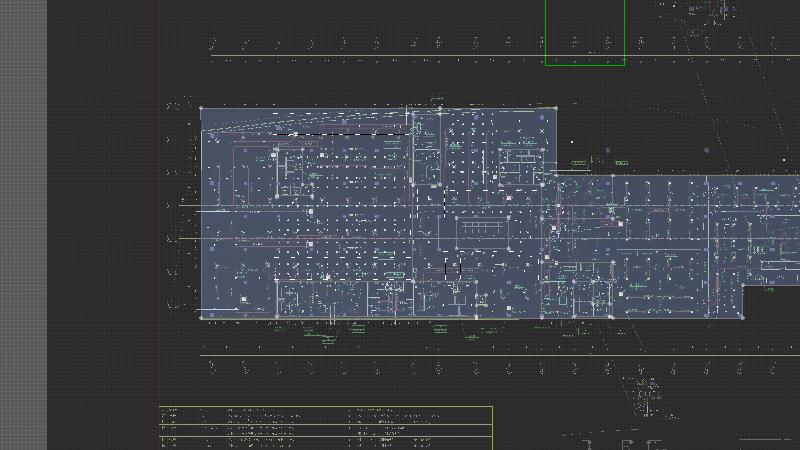Select the yellow-bordered legend table
800x450 pixels.
pyautogui.click(x=326, y=427)
